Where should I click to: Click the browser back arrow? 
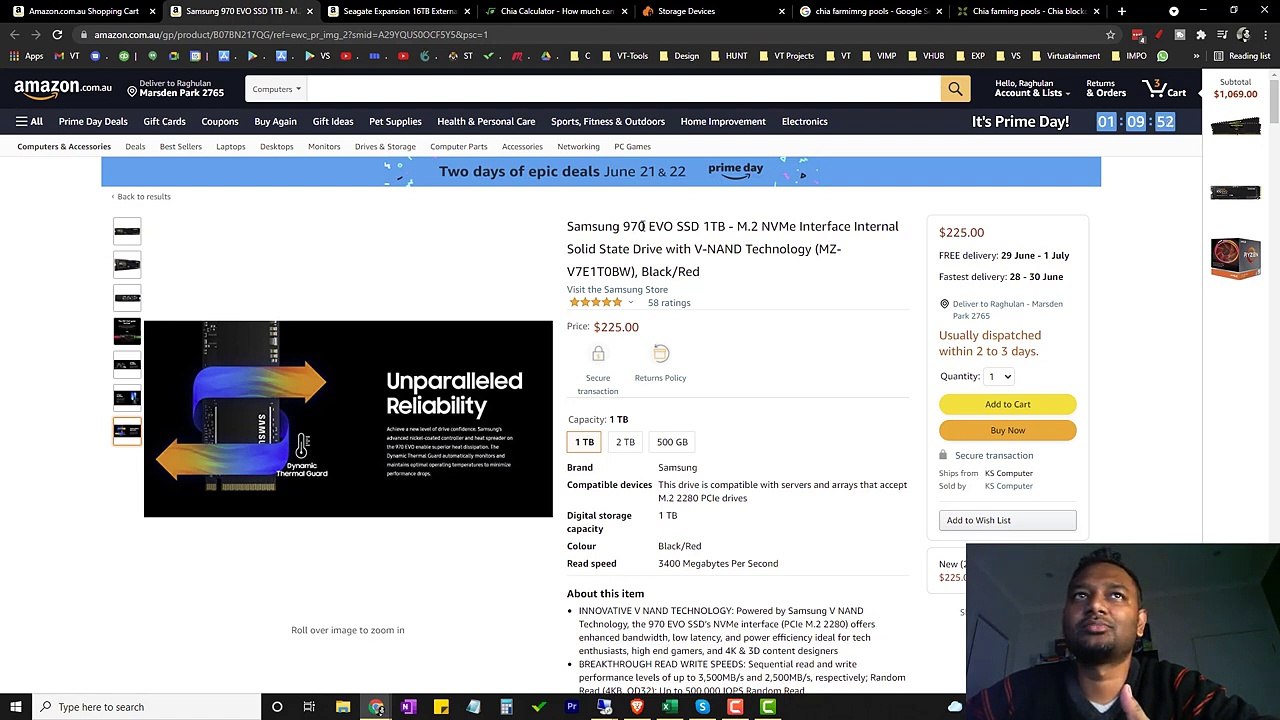[x=14, y=34]
